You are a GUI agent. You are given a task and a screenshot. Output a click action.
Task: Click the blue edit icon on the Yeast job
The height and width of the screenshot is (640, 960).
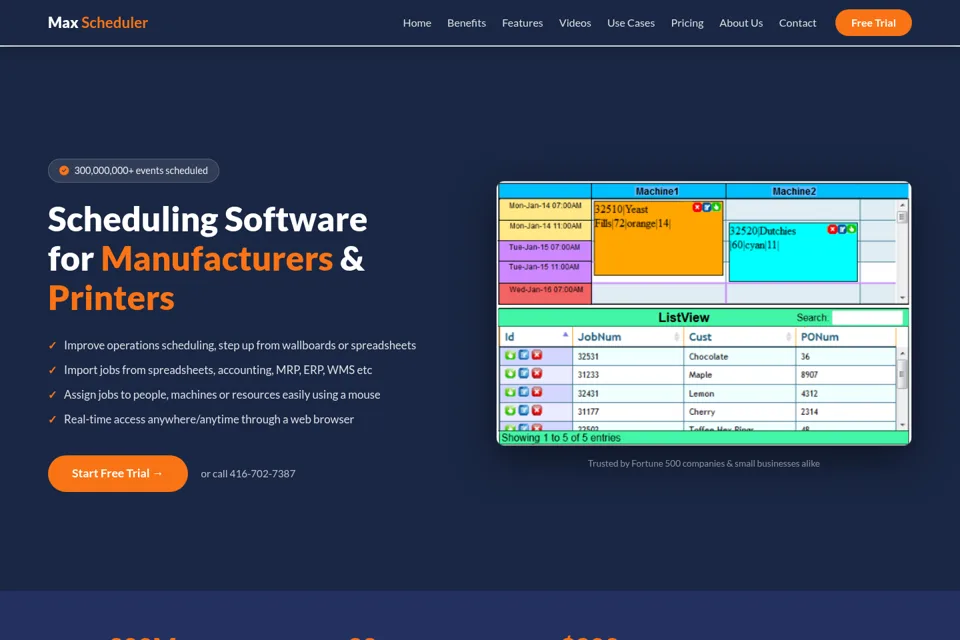pos(707,208)
